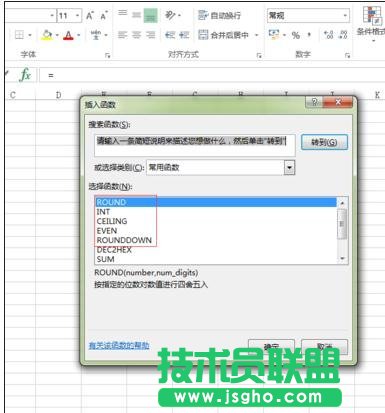Viewport: 385px width, 413px height.
Task: Center text horizontally
Action: click(136, 35)
